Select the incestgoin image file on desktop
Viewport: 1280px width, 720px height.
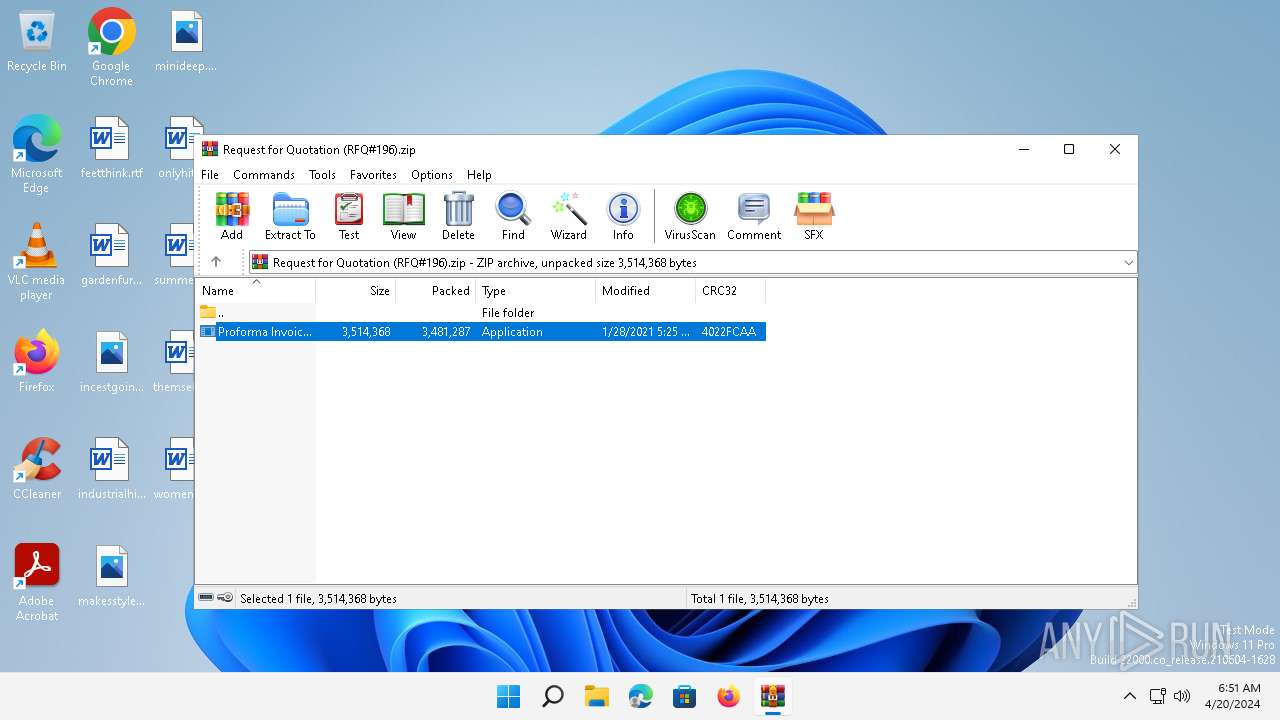pos(111,362)
